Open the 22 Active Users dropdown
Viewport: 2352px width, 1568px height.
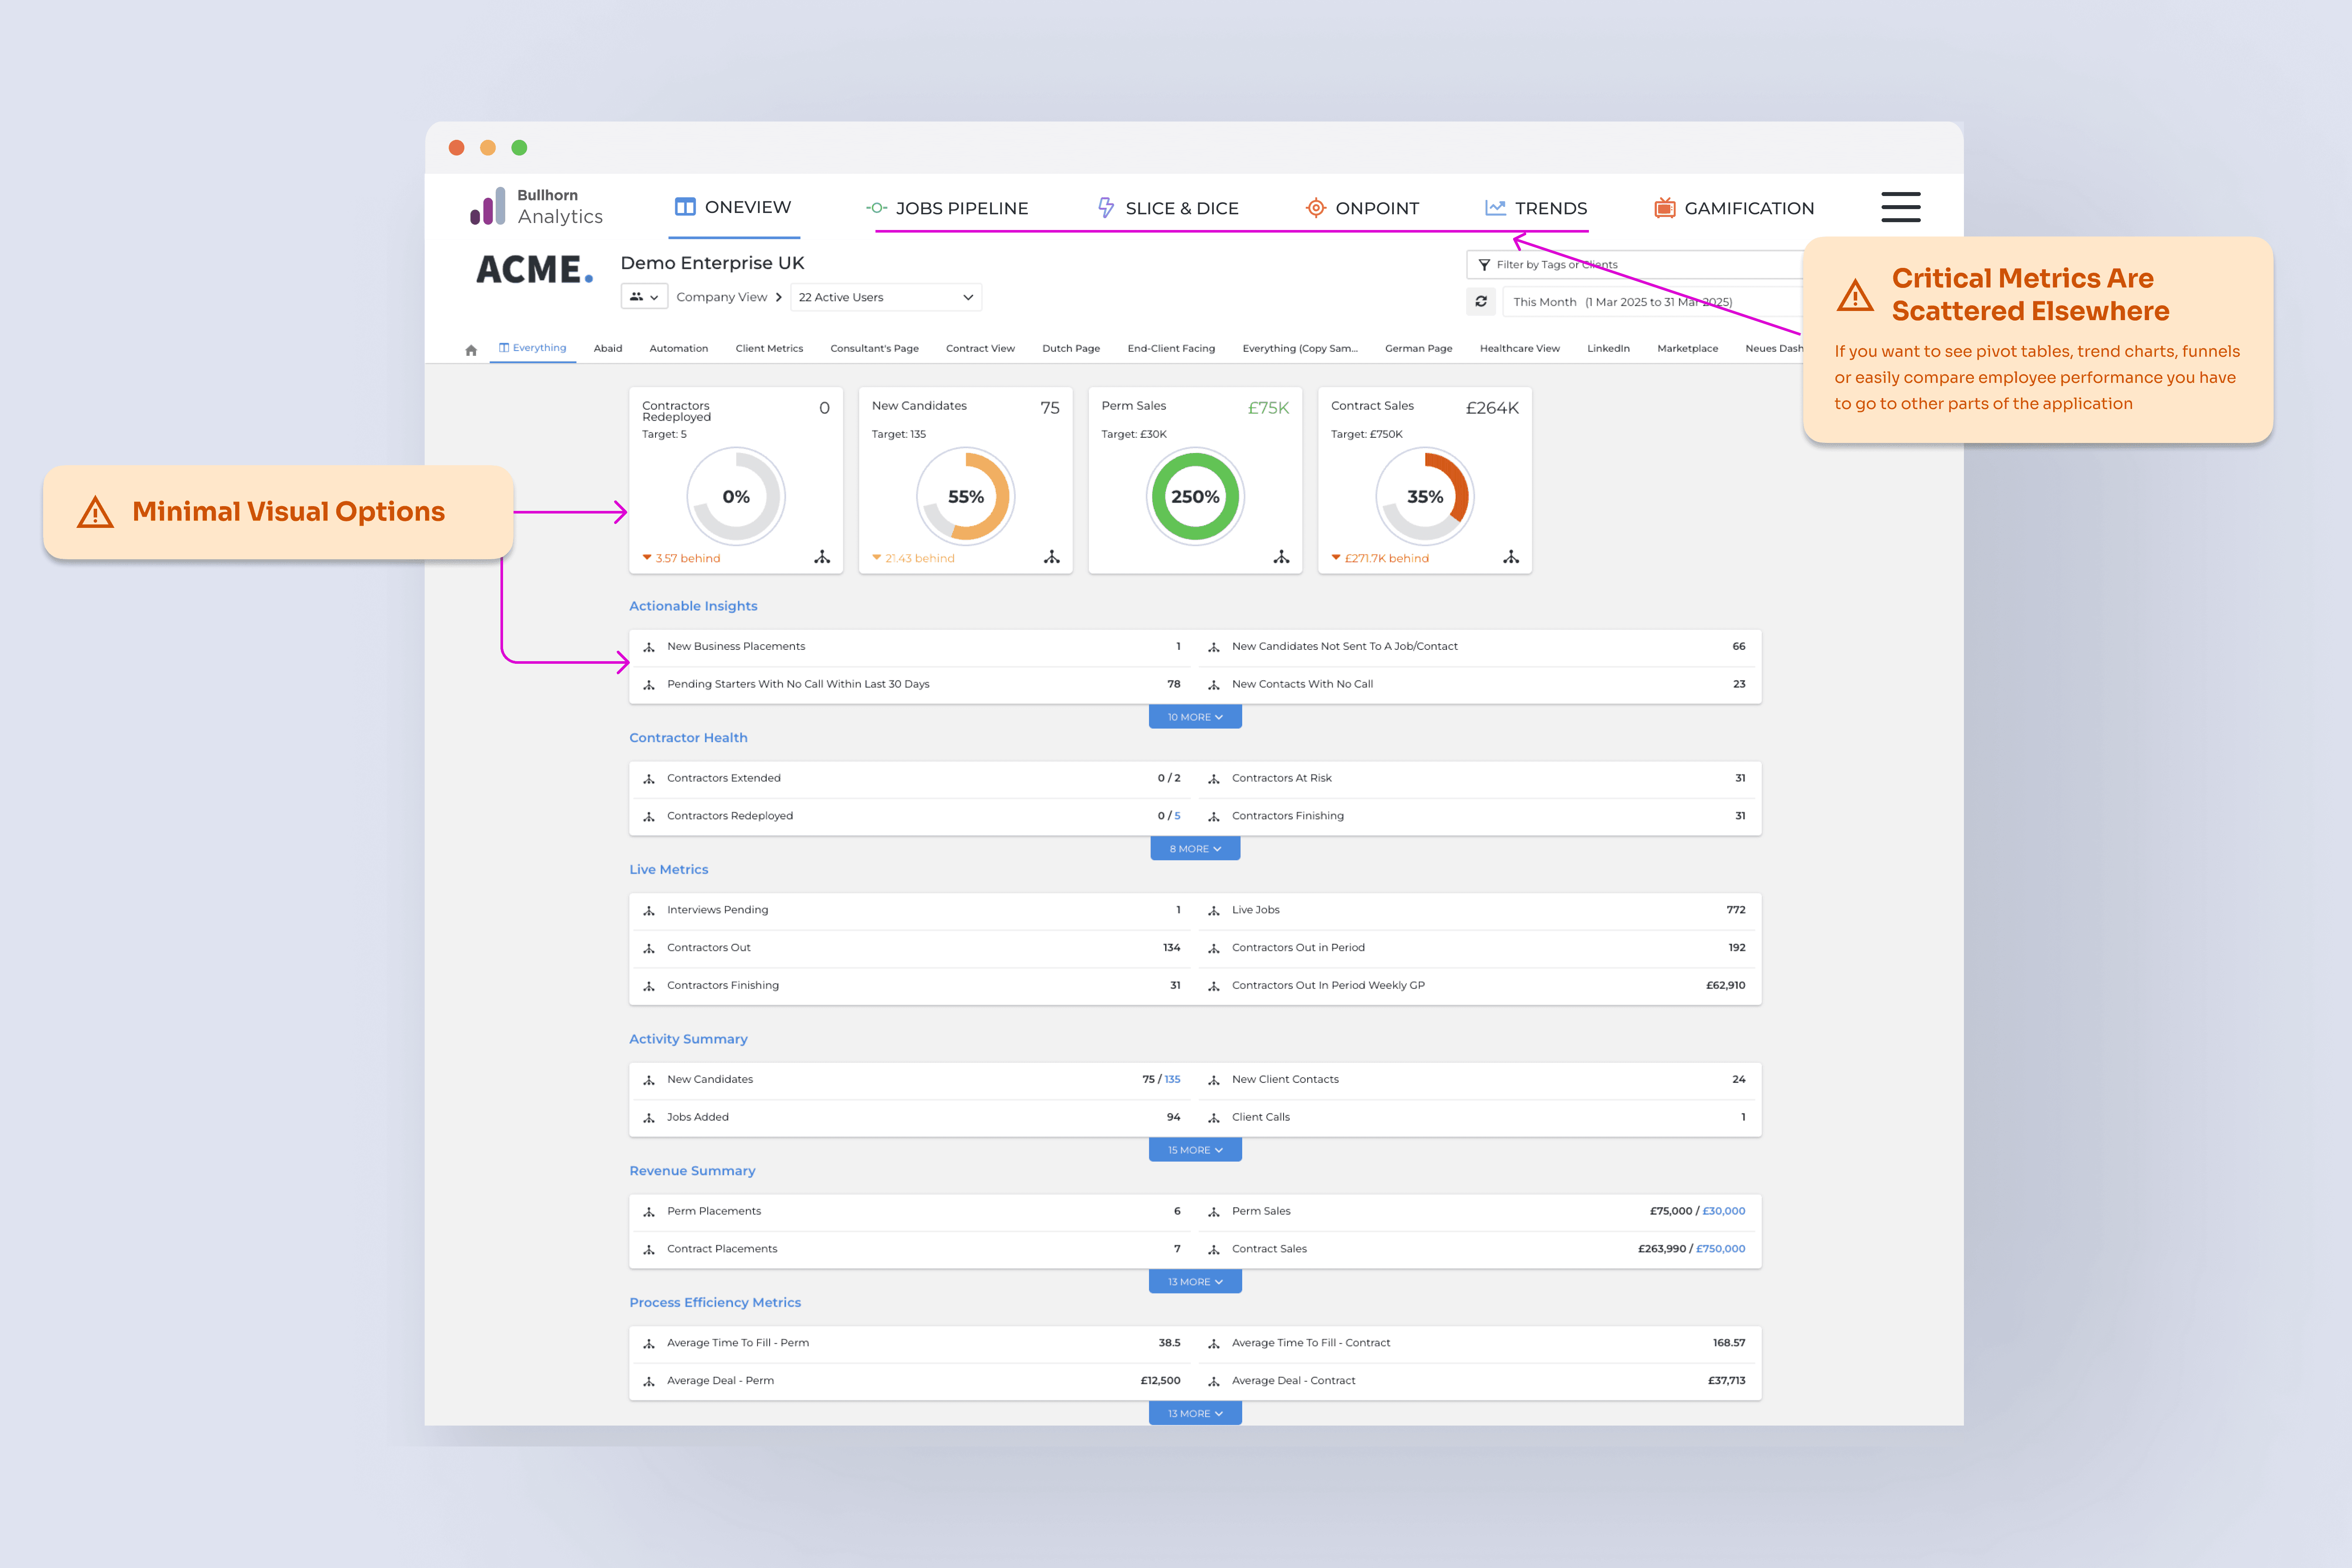click(885, 297)
